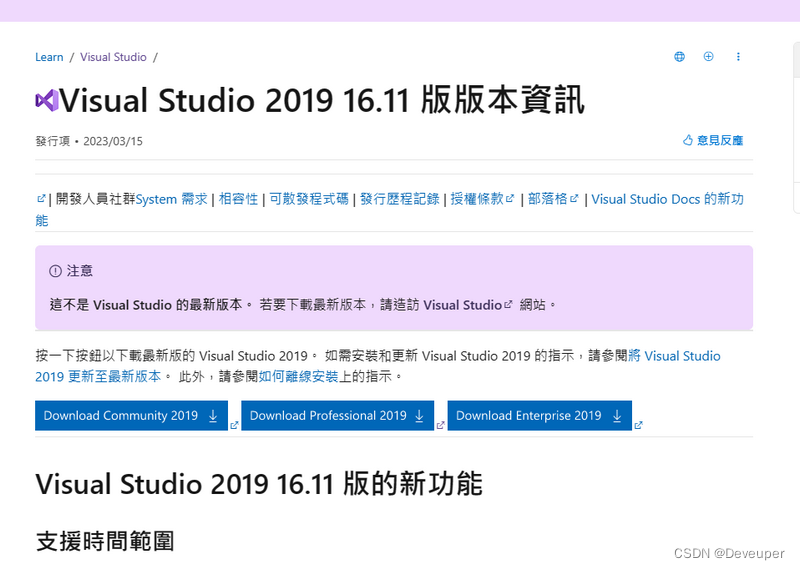Open the 如何離線安裝 link
The width and height of the screenshot is (800, 570).
click(298, 377)
